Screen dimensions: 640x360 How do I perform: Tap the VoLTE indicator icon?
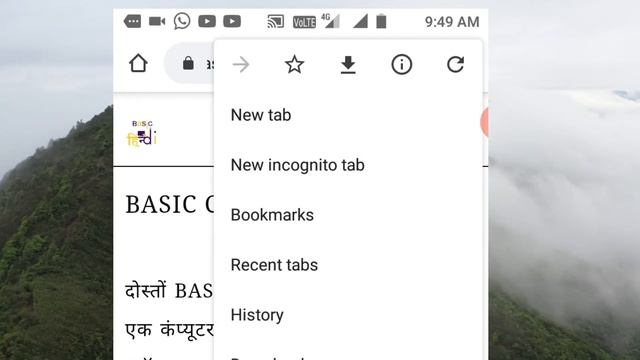[304, 22]
